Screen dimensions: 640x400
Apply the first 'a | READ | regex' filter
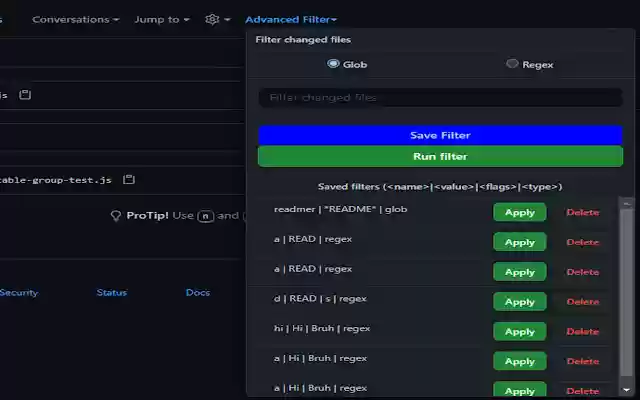[520, 242]
